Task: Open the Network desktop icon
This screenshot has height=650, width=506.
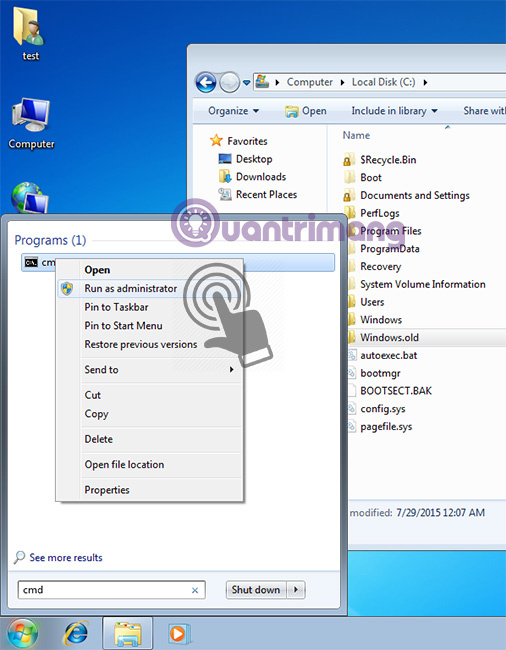Action: (30, 197)
